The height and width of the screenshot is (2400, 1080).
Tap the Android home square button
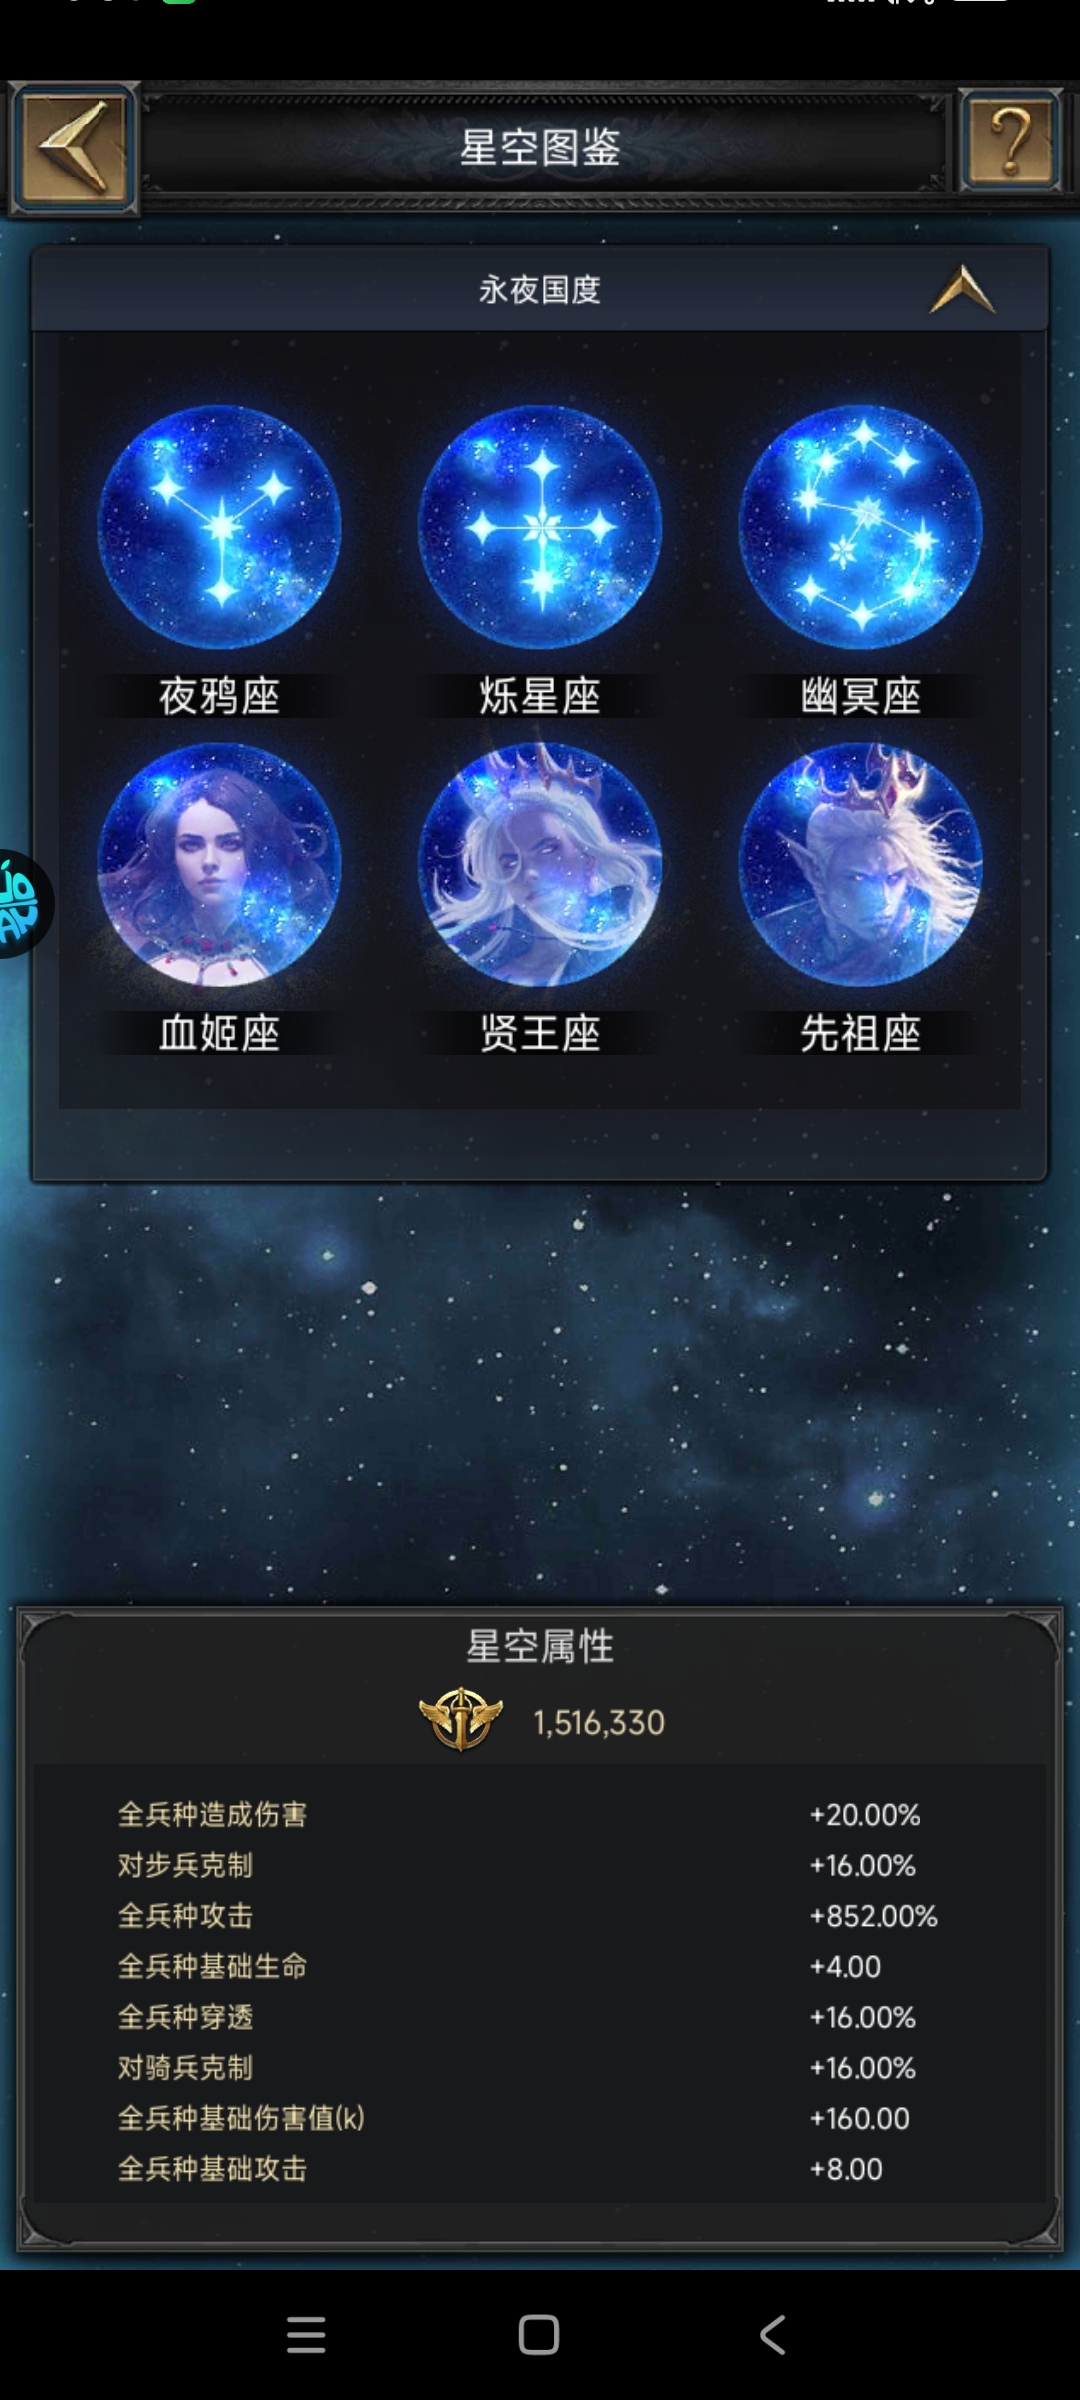click(539, 2335)
